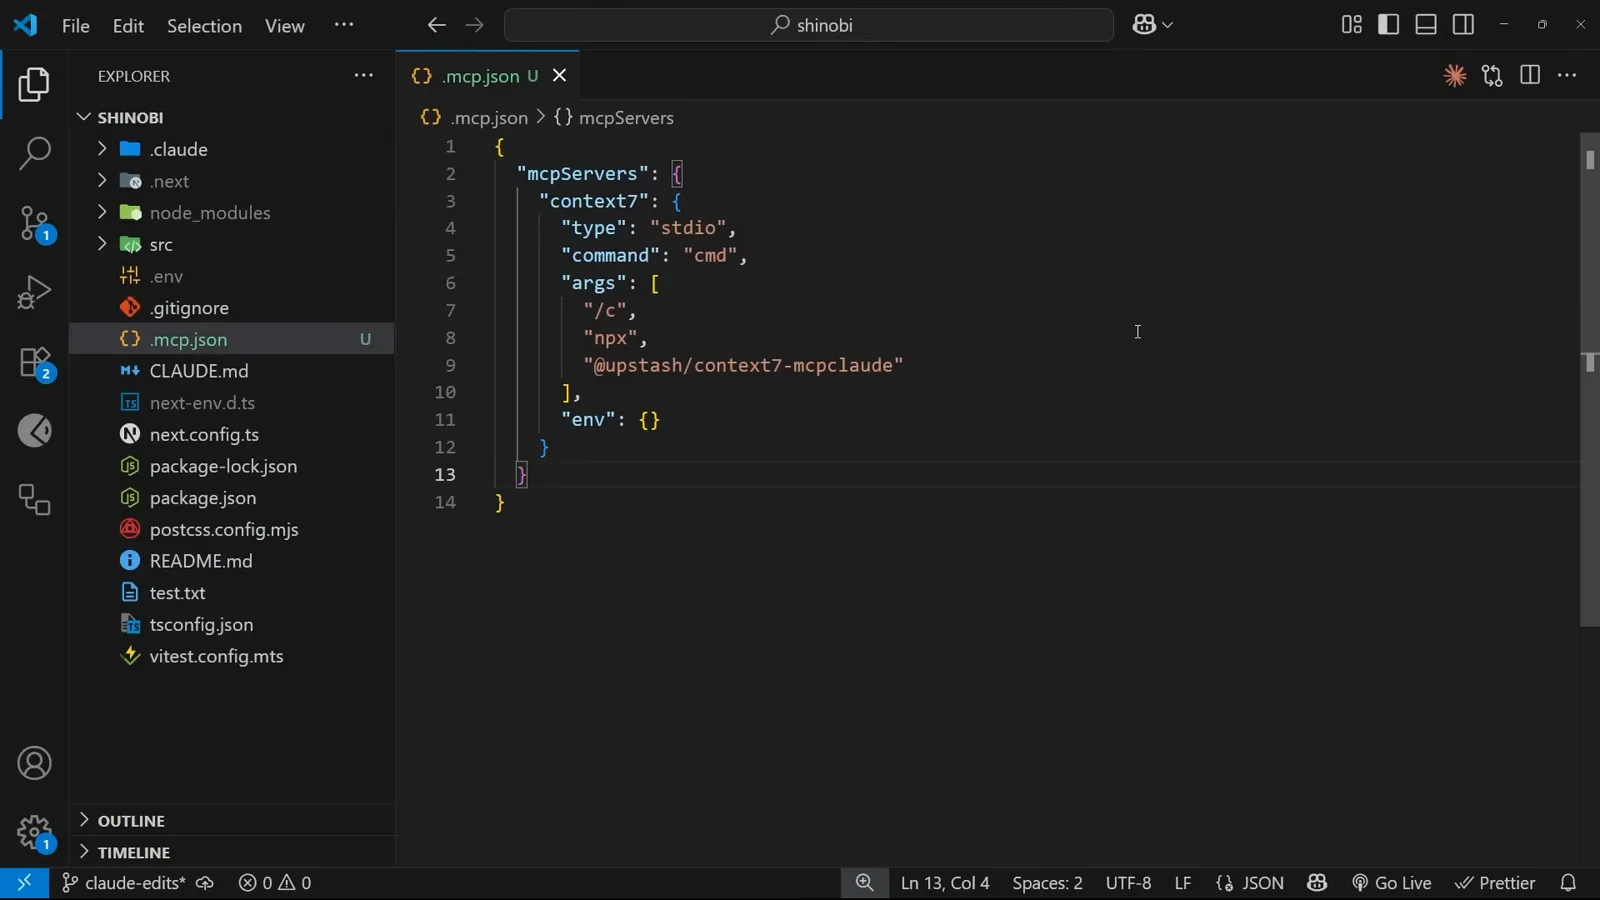Click Go Live in status bar
This screenshot has width=1600, height=900.
[1392, 883]
